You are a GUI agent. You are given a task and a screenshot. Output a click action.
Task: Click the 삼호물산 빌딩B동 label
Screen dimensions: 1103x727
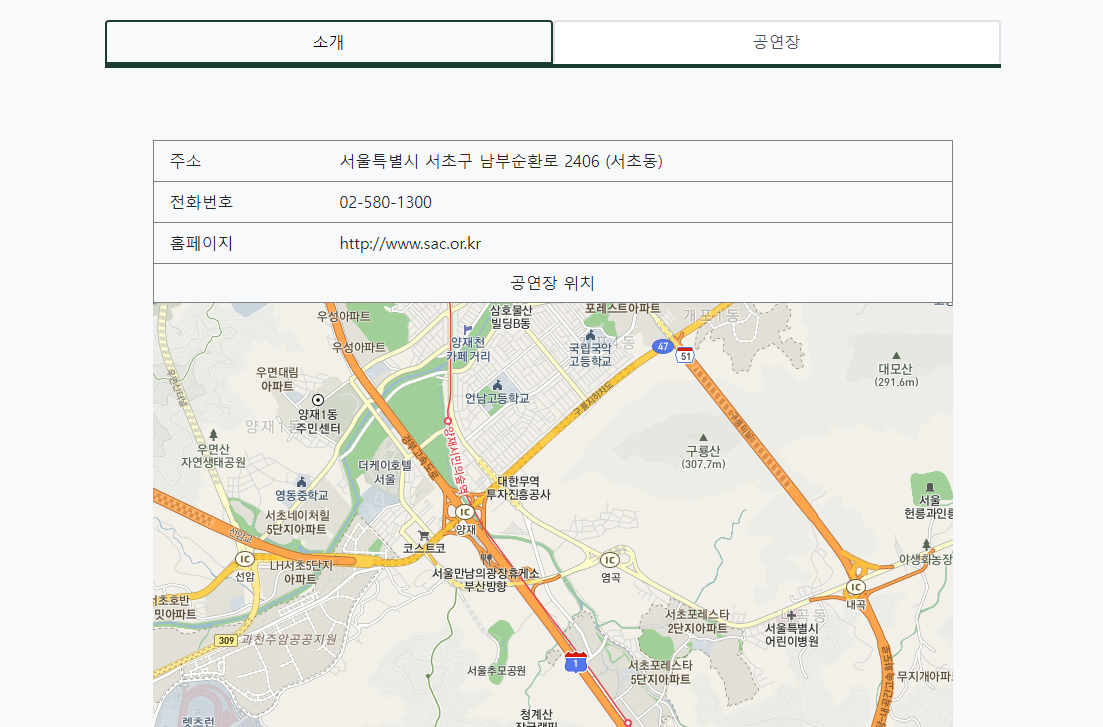point(511,317)
